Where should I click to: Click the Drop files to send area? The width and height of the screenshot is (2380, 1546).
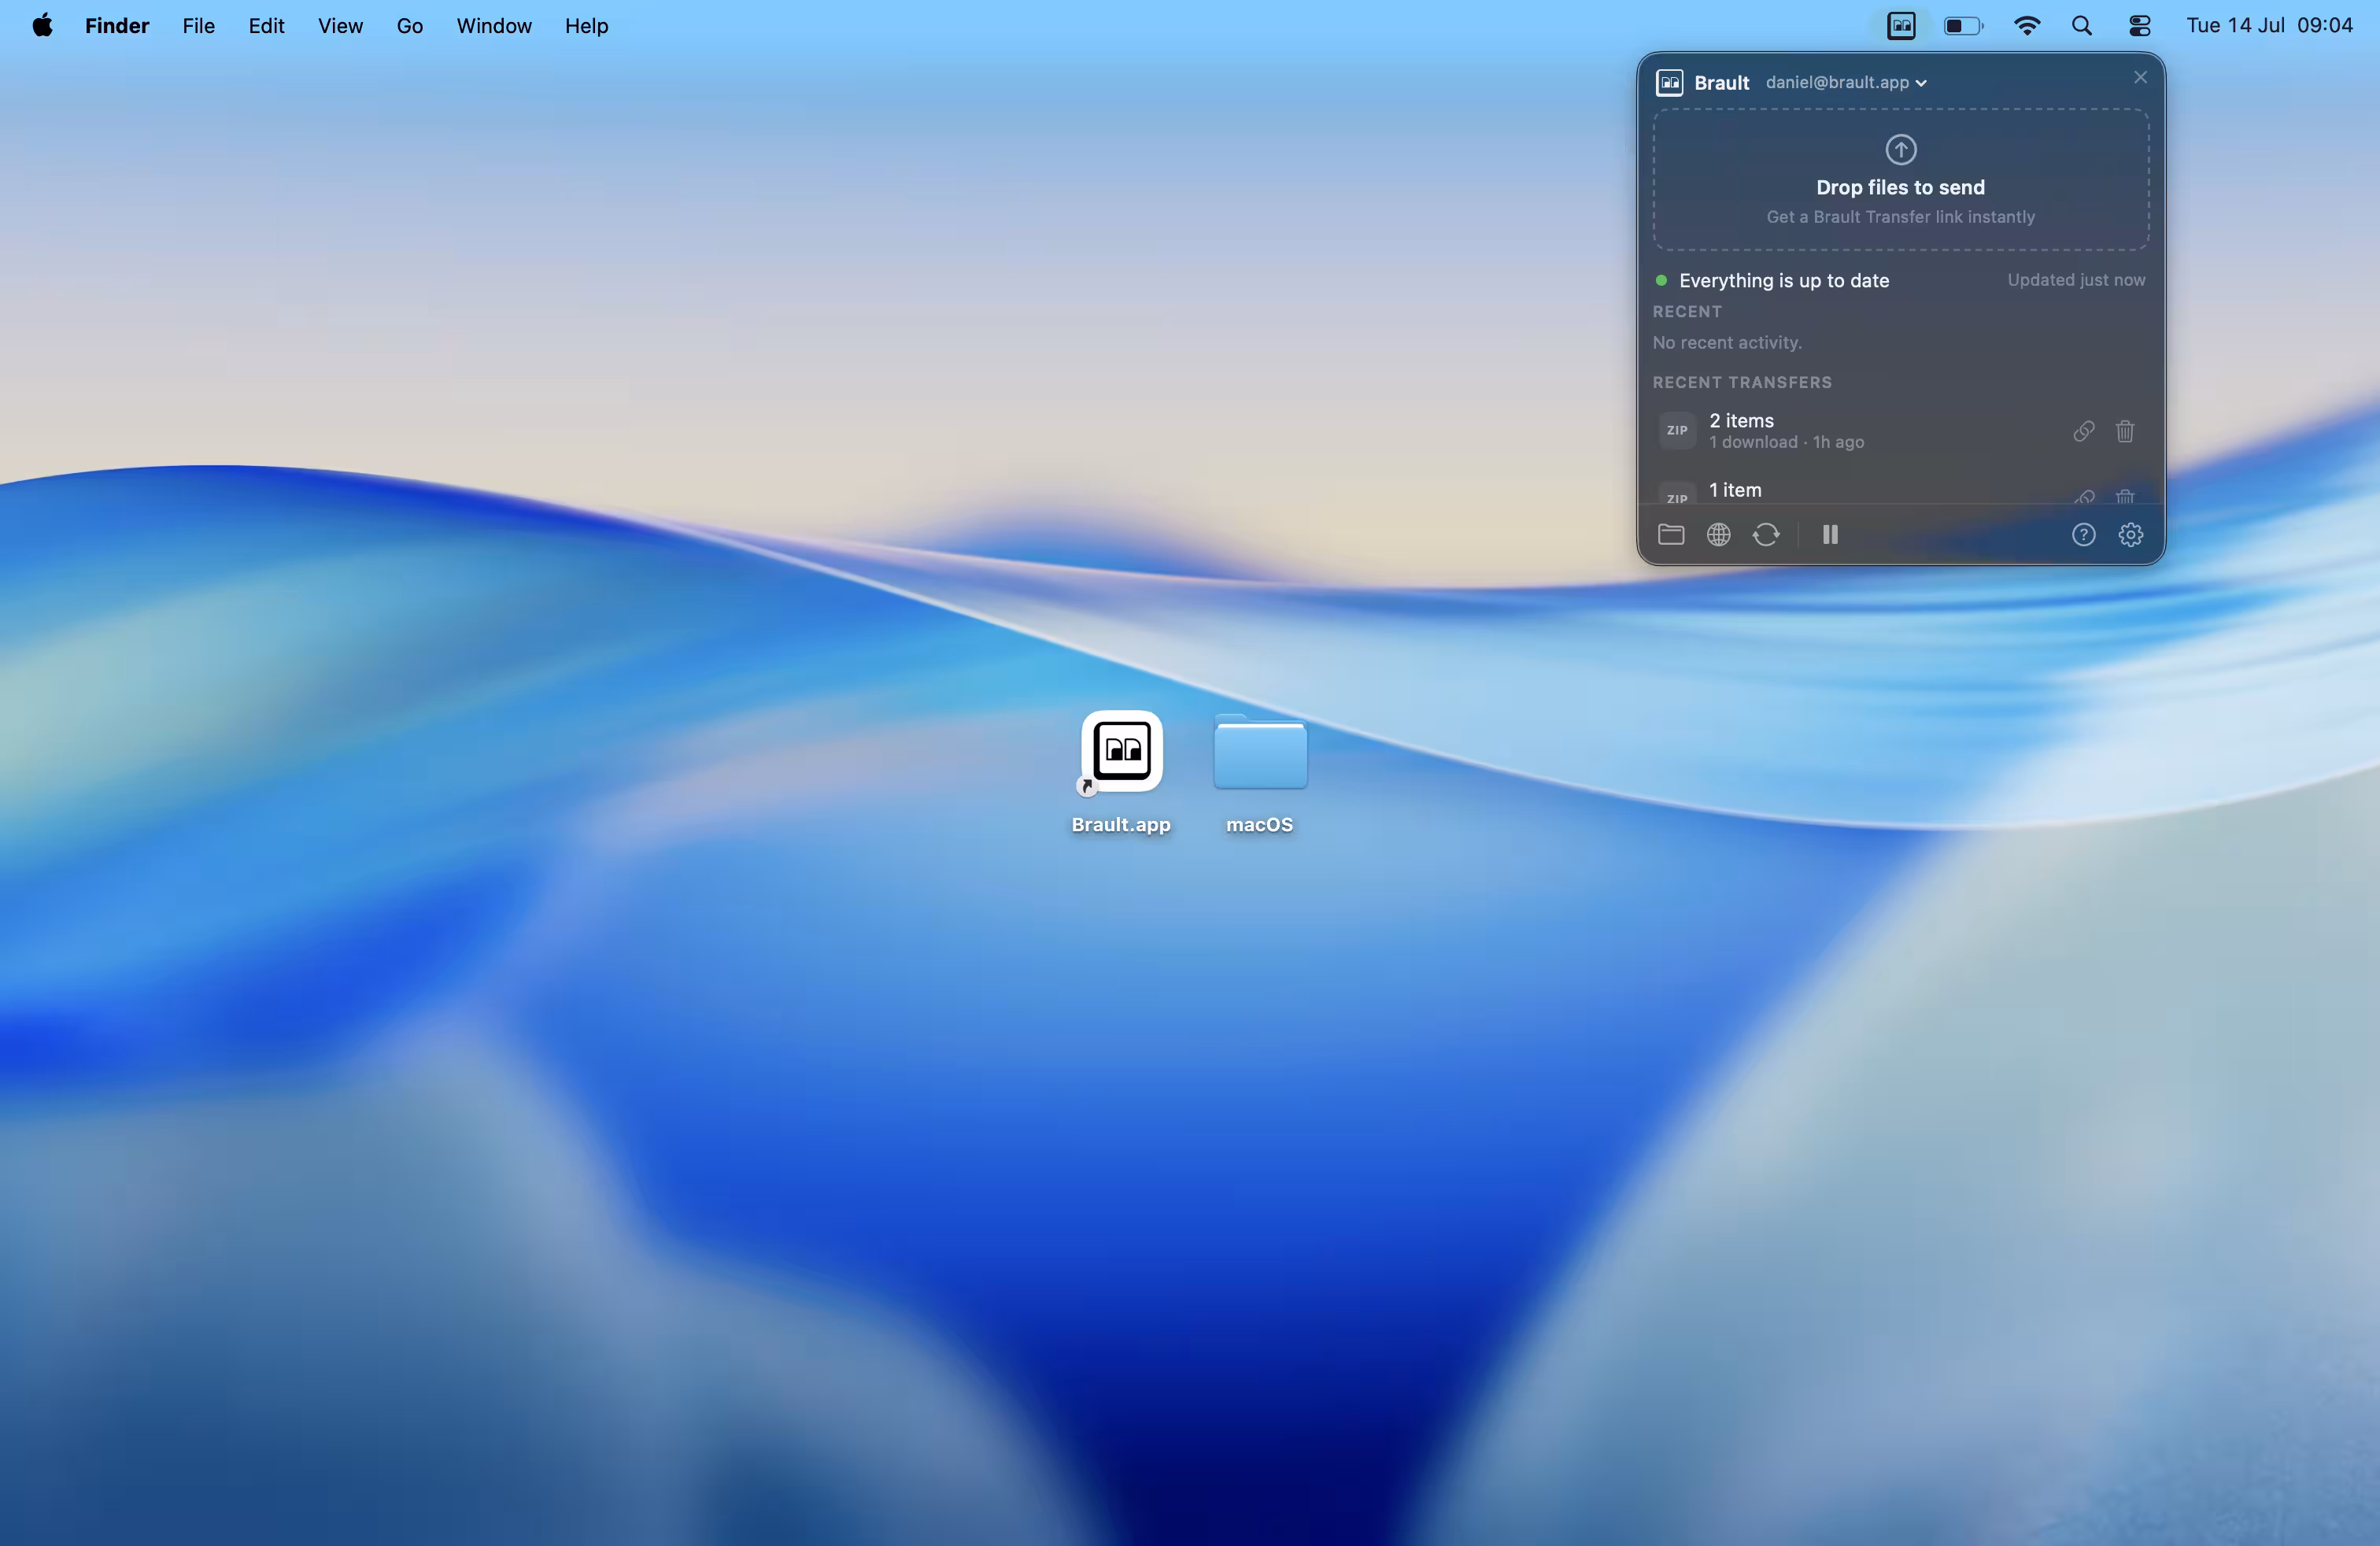tap(1901, 180)
